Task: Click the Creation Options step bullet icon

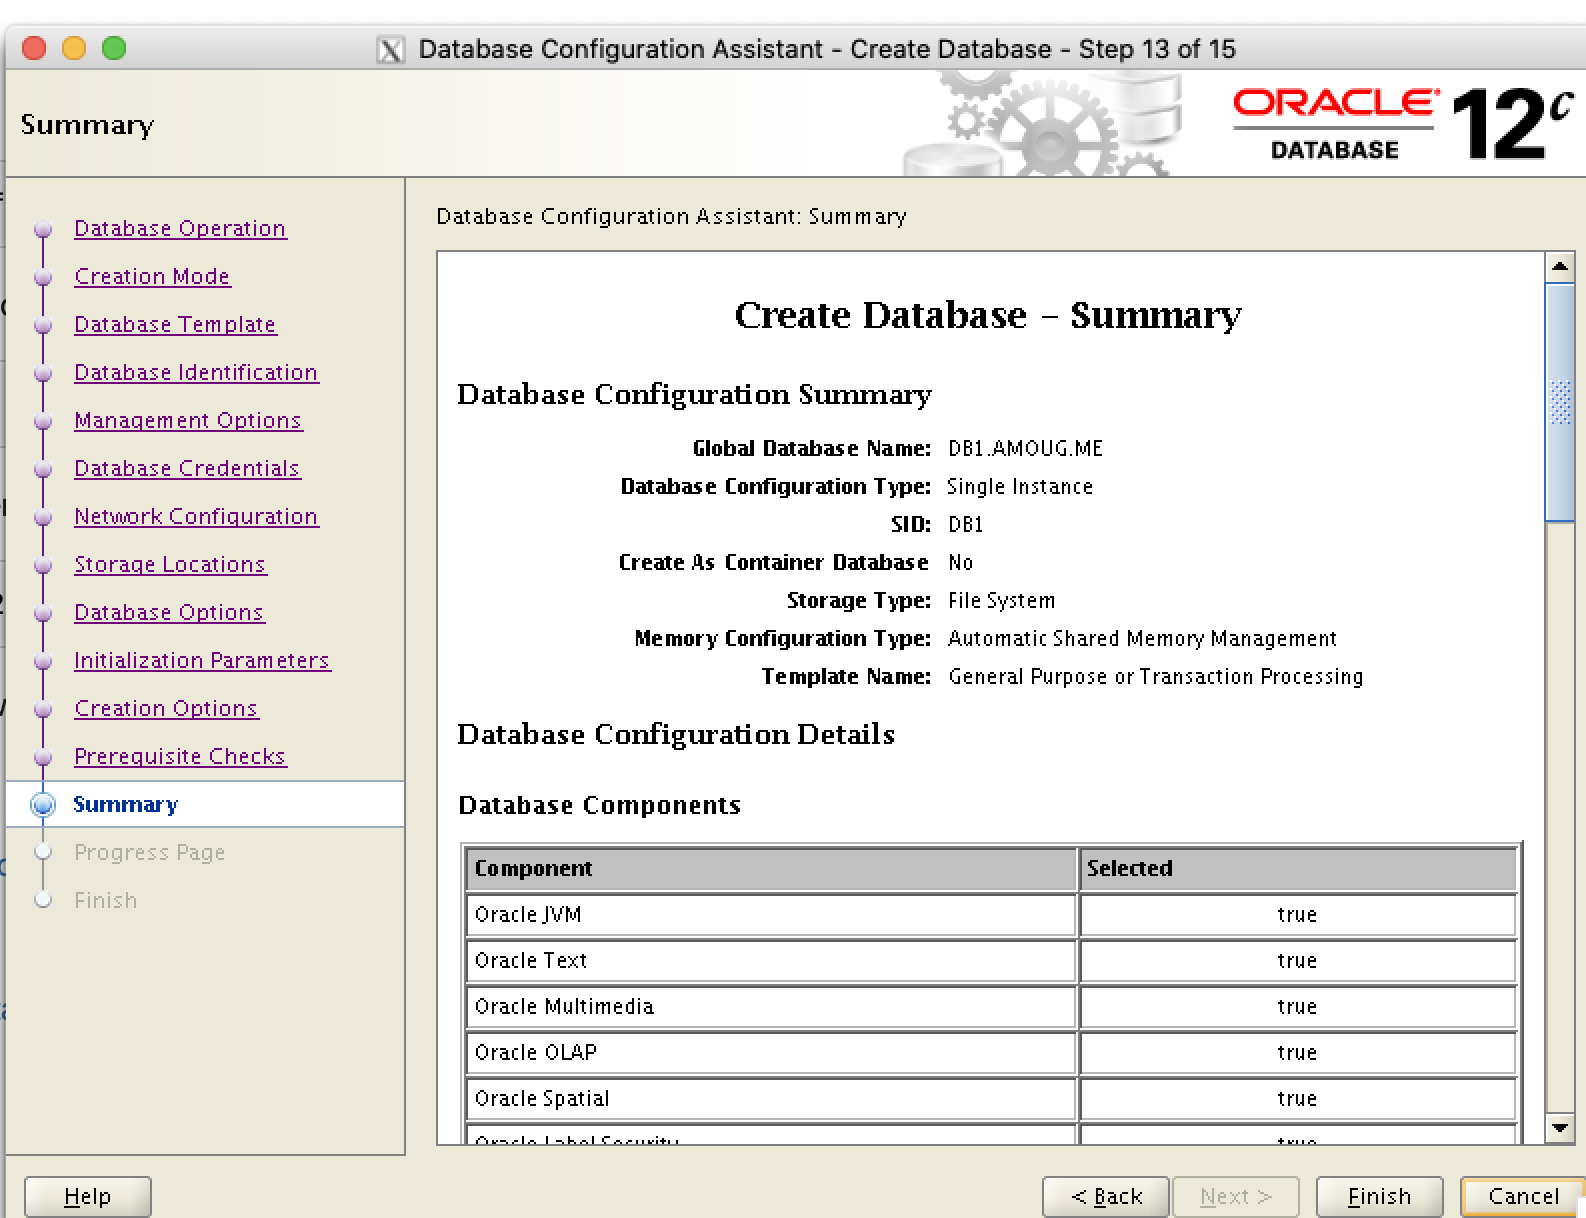Action: (42, 709)
